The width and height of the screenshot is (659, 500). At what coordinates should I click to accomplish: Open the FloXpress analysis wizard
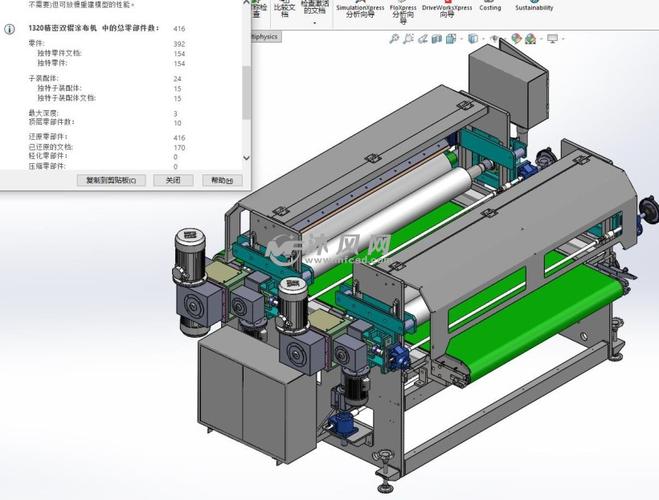point(404,11)
